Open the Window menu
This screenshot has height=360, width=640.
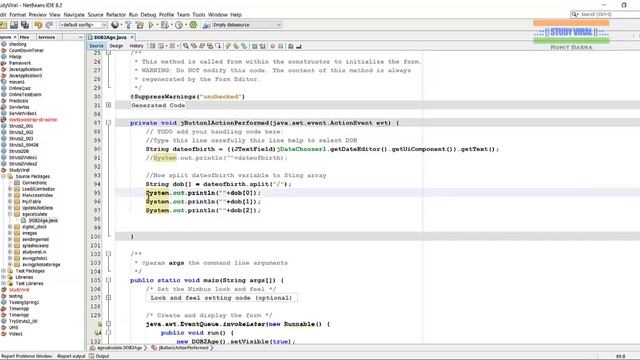tap(218, 15)
